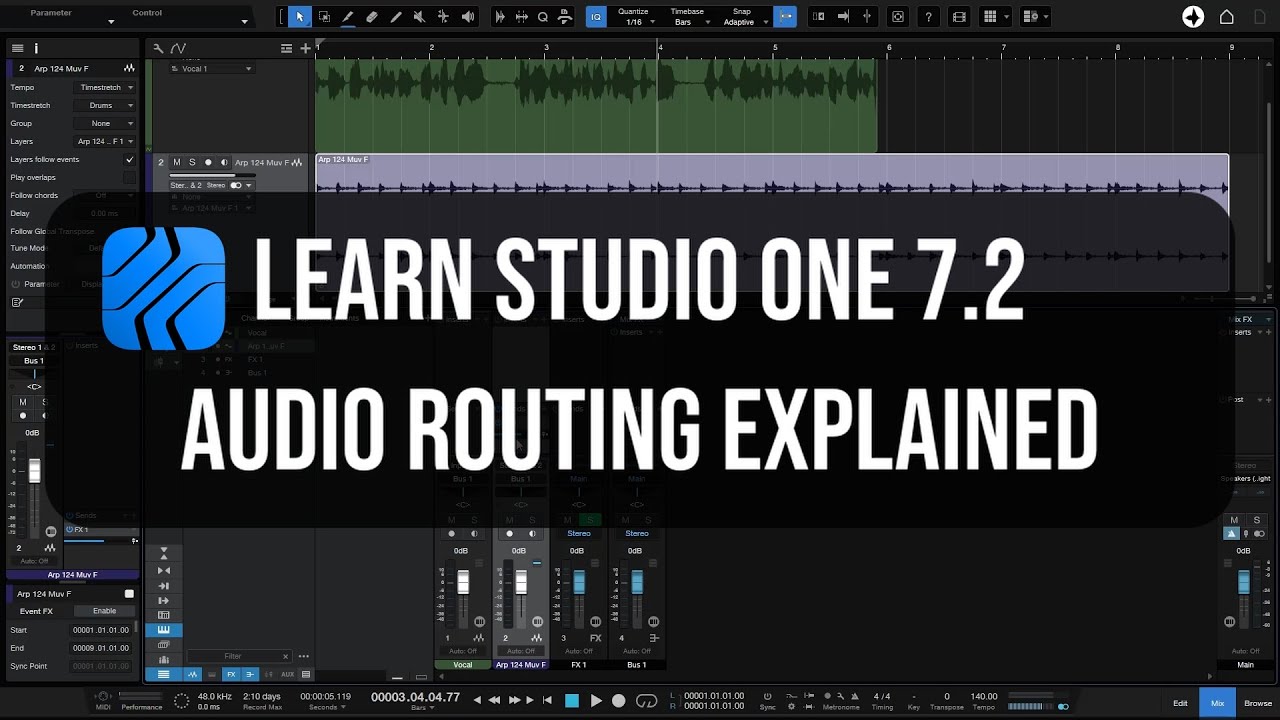This screenshot has width=1280, height=720.
Task: Open the track list hamburger icon
Action: point(17,48)
